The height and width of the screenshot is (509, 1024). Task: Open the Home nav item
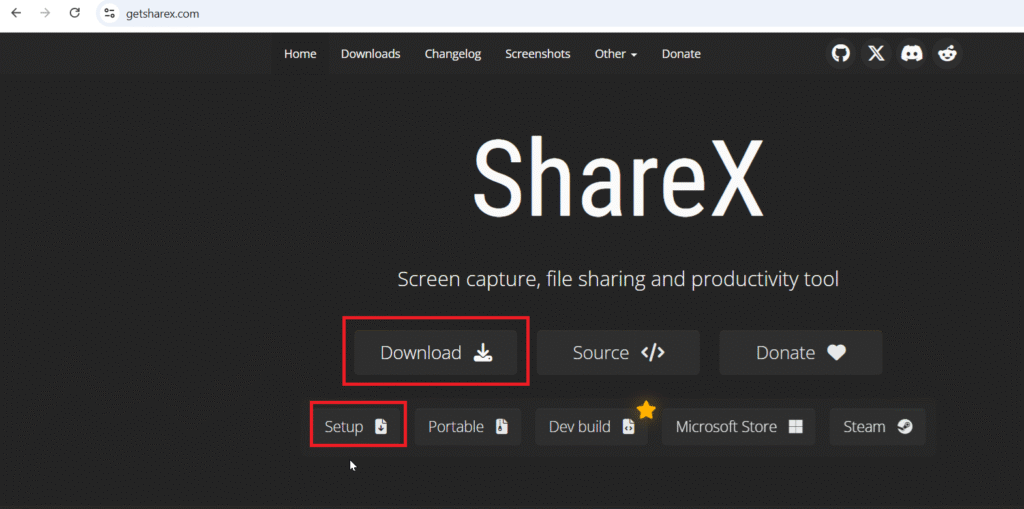pos(300,54)
